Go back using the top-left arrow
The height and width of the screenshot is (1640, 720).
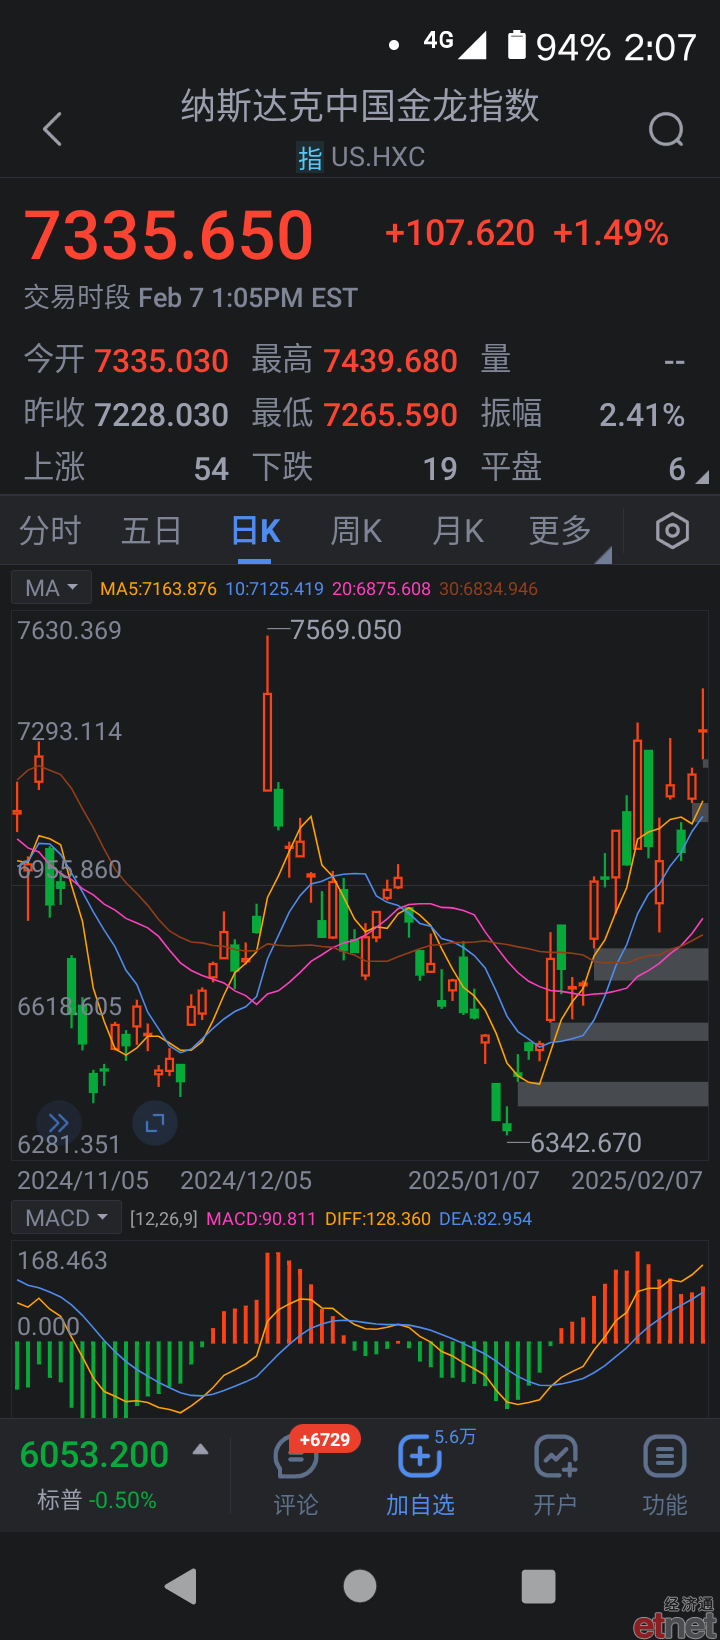click(53, 129)
